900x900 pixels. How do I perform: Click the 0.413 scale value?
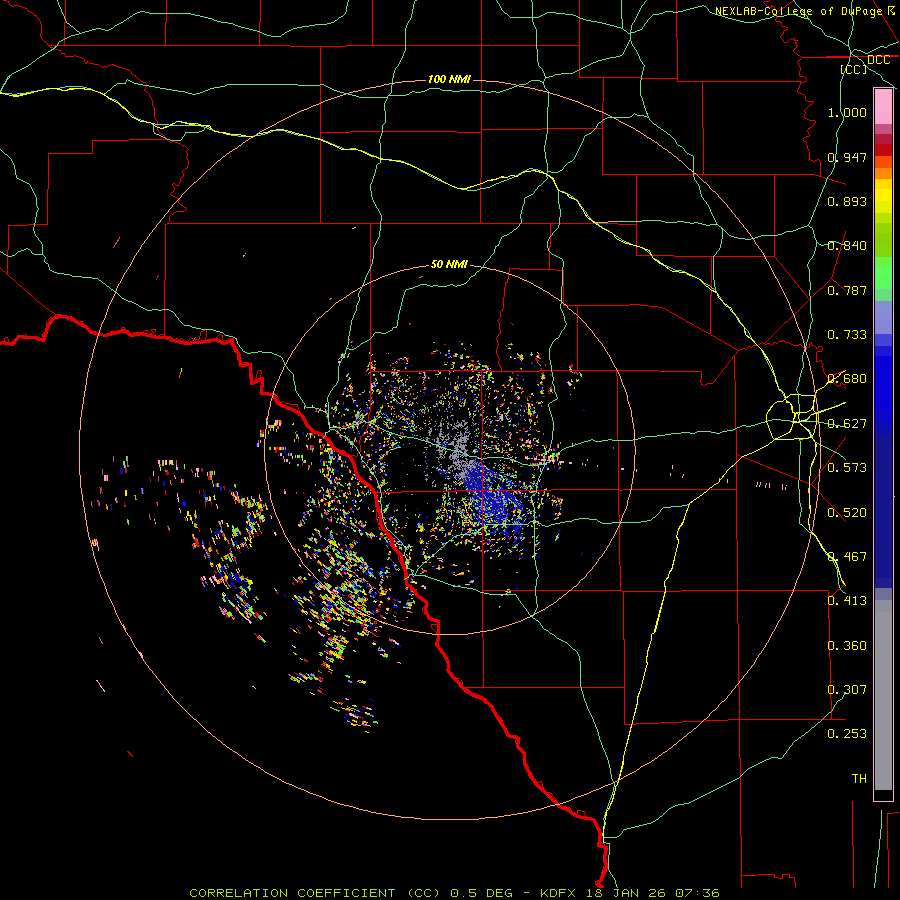point(847,601)
